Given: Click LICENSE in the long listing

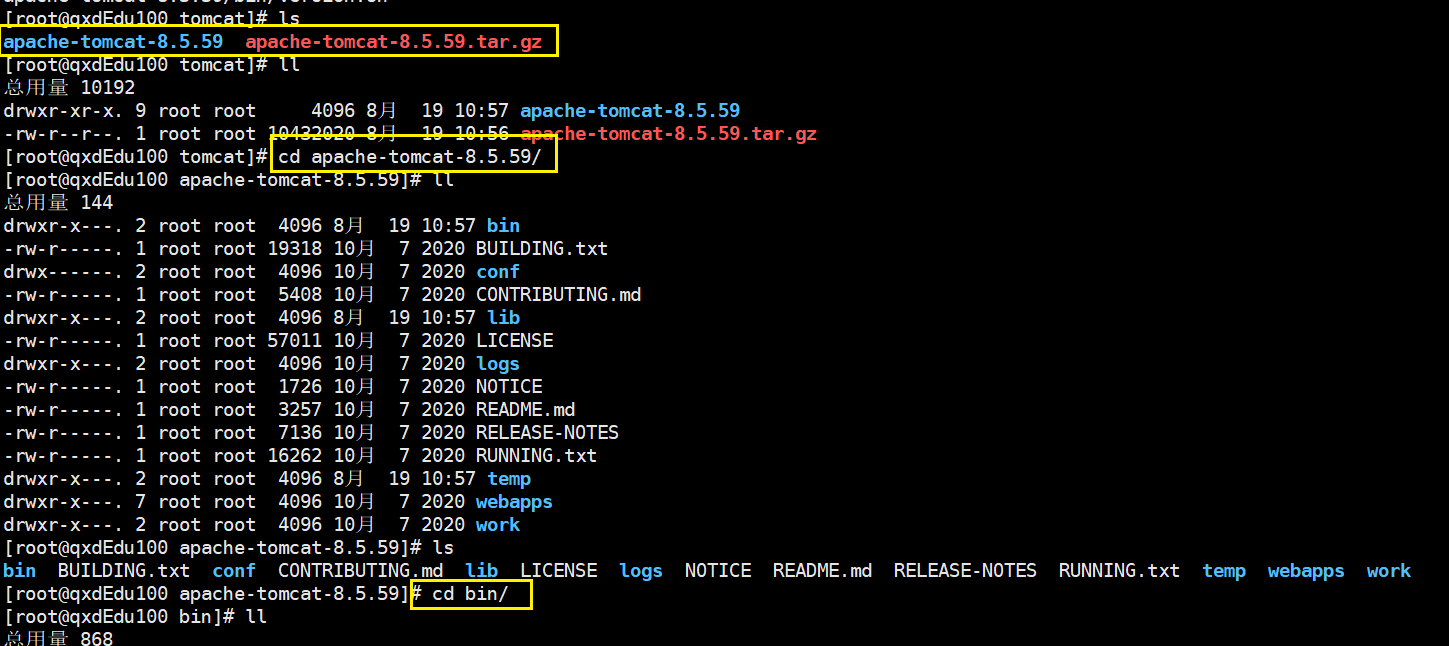Looking at the screenshot, I should click(514, 341).
